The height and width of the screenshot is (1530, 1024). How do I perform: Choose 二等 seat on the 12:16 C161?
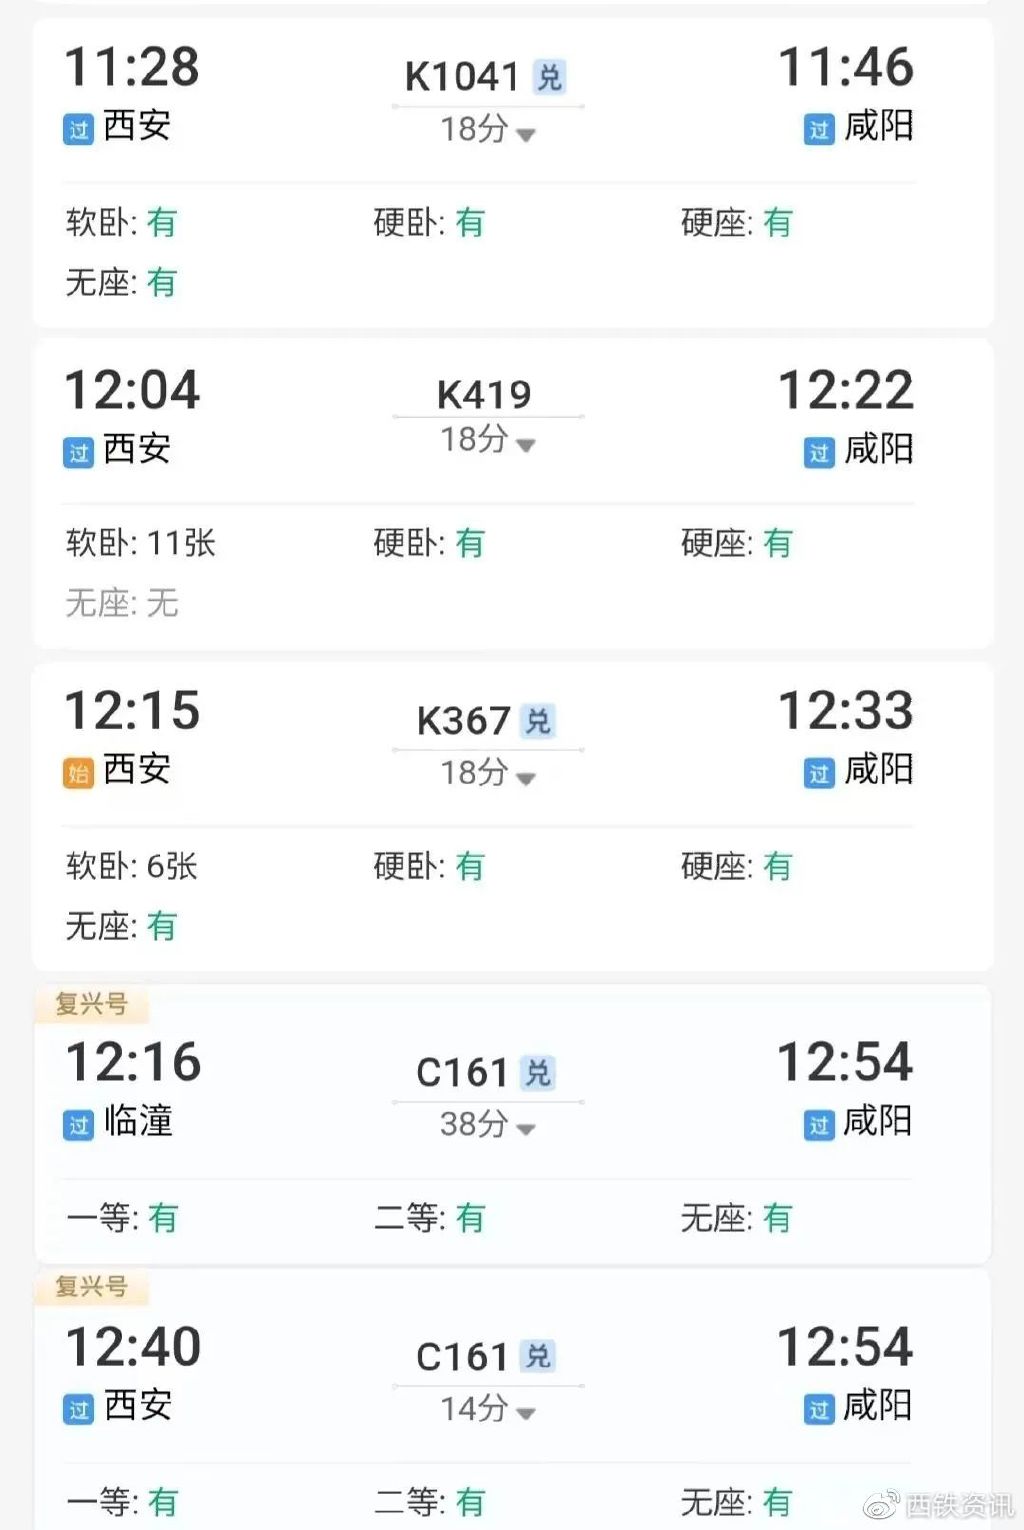click(x=429, y=1218)
